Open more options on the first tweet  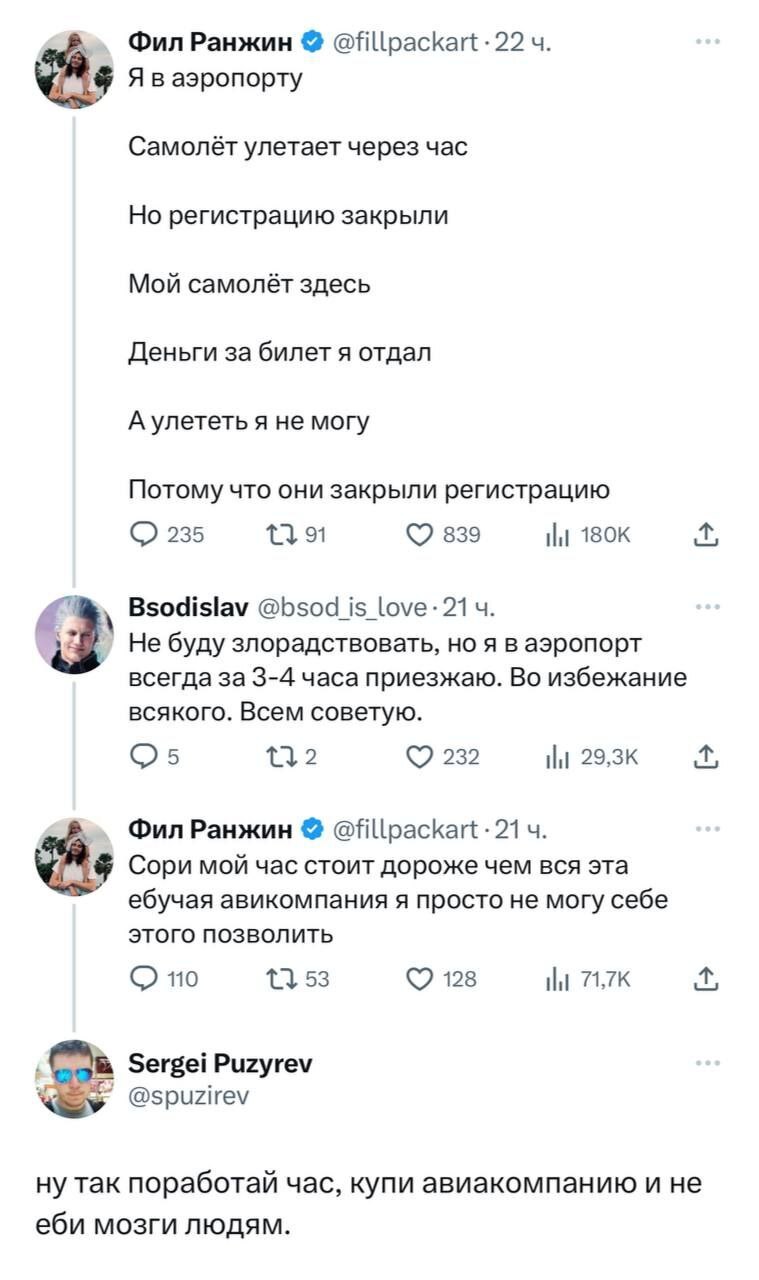pos(707,42)
